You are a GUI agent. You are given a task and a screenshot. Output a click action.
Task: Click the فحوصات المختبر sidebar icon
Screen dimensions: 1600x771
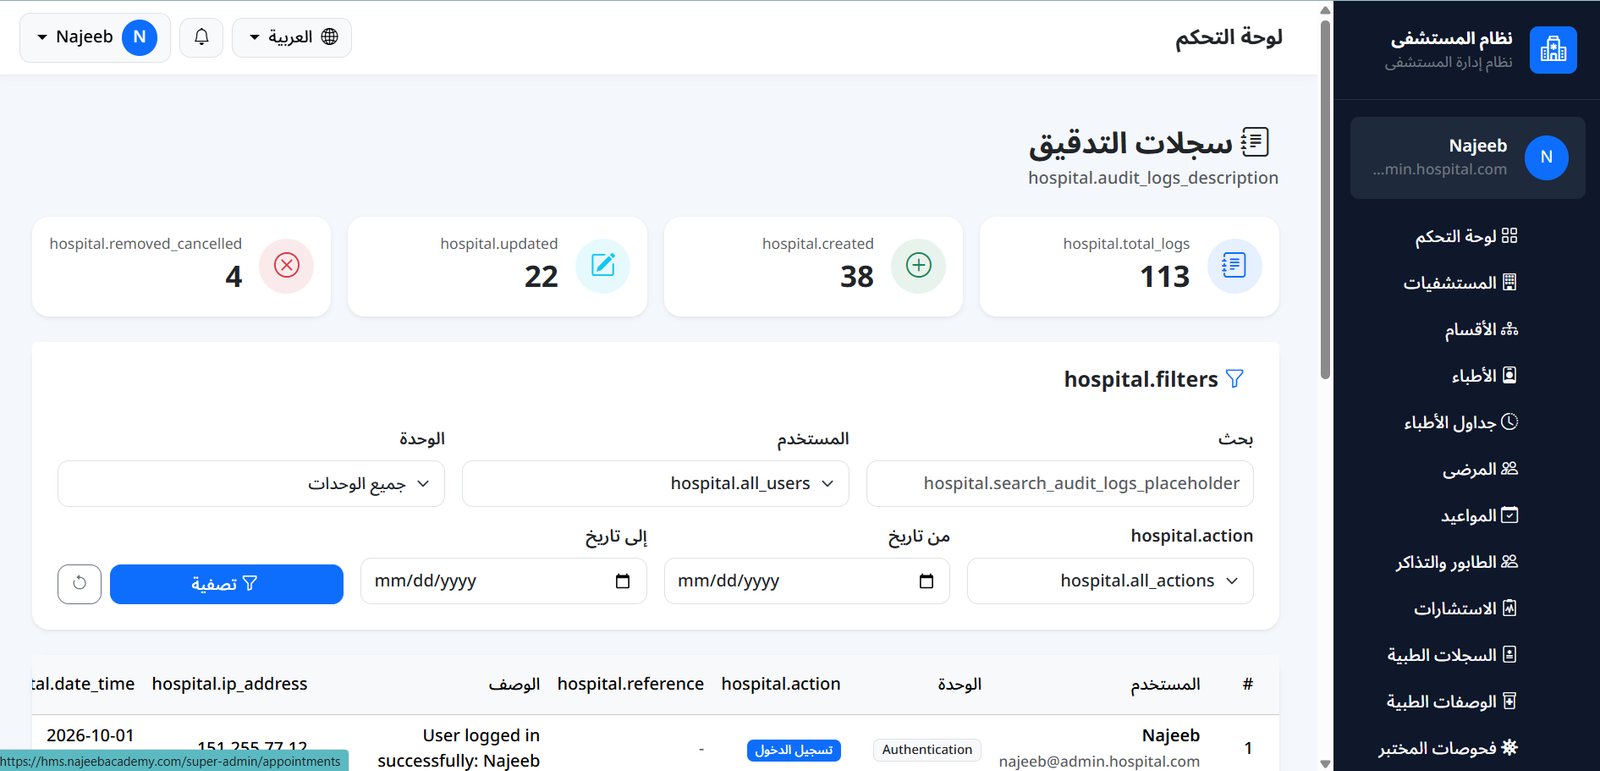(1510, 747)
